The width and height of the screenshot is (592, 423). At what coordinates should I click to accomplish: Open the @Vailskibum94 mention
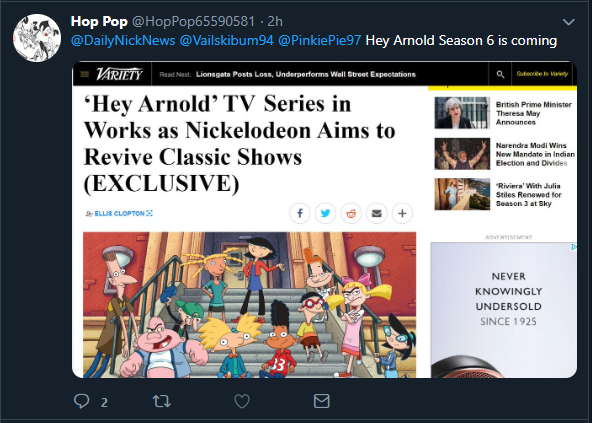[227, 40]
